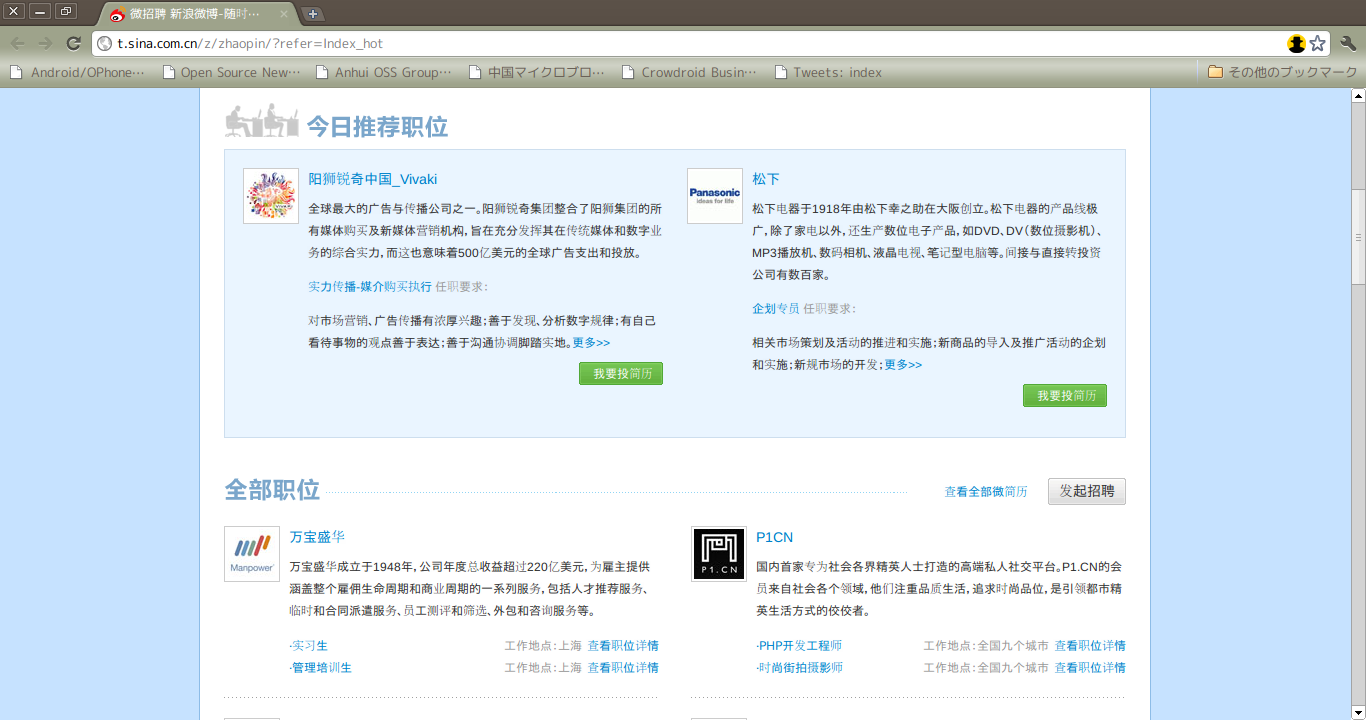Open the PHP开发工程师 job link

point(800,645)
